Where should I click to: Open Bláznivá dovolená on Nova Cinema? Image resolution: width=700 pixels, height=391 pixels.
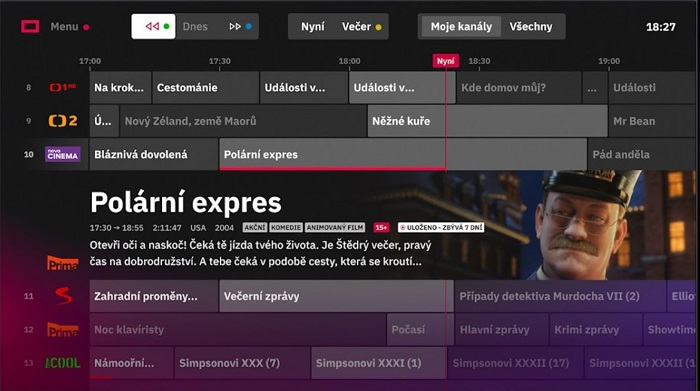(x=154, y=154)
